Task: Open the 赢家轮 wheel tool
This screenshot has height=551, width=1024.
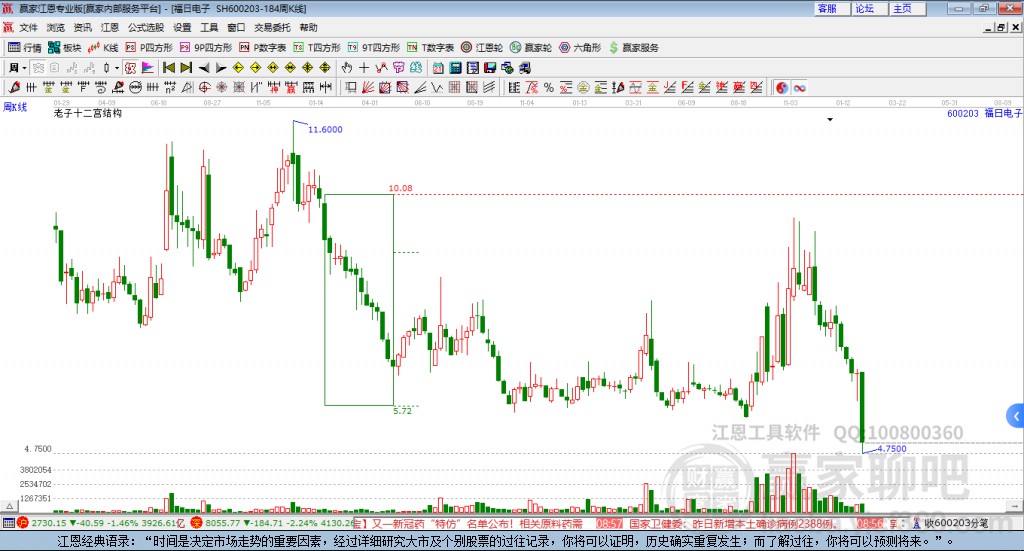Action: pos(531,48)
